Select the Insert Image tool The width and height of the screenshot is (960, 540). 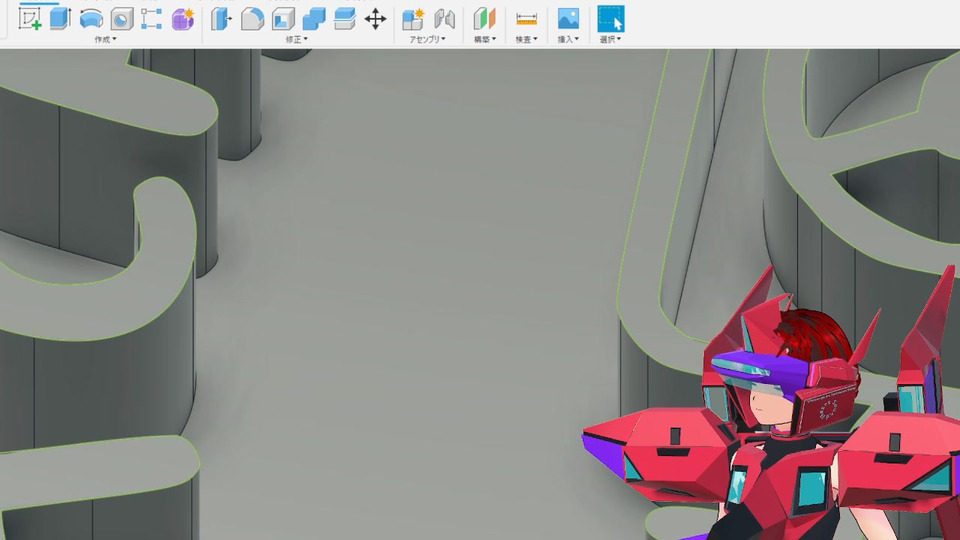click(x=568, y=19)
